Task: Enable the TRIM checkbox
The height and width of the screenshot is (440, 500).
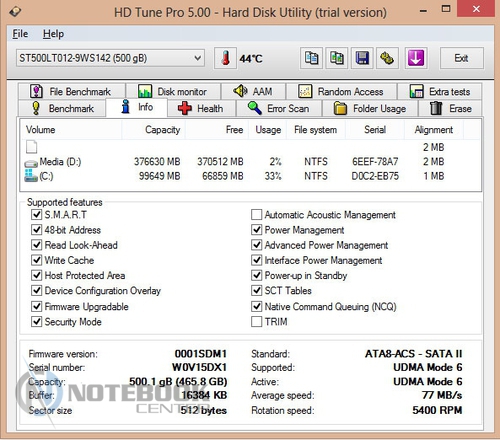Action: point(256,322)
